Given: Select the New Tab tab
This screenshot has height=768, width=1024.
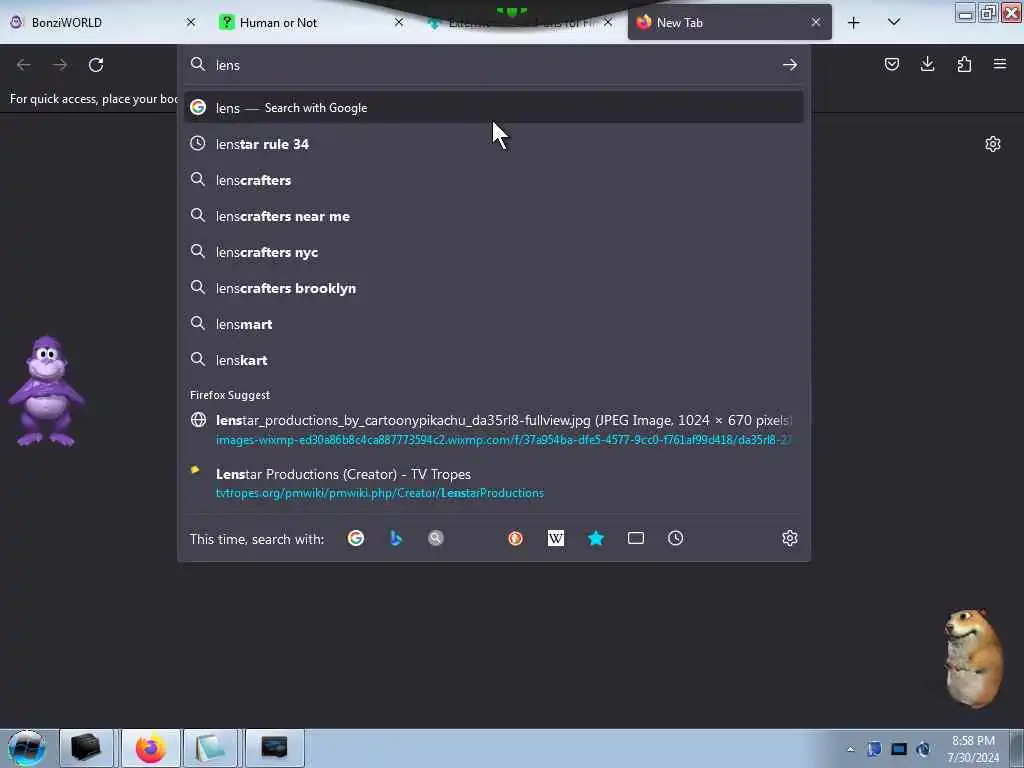Looking at the screenshot, I should coord(729,23).
